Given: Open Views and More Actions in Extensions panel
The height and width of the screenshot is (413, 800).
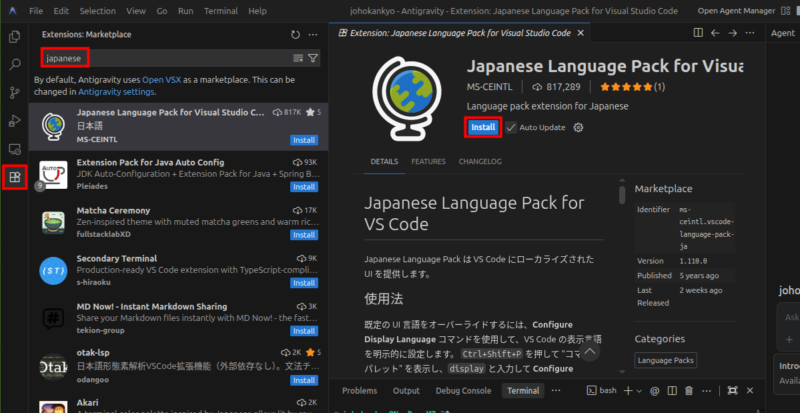Looking at the screenshot, I should [x=313, y=34].
